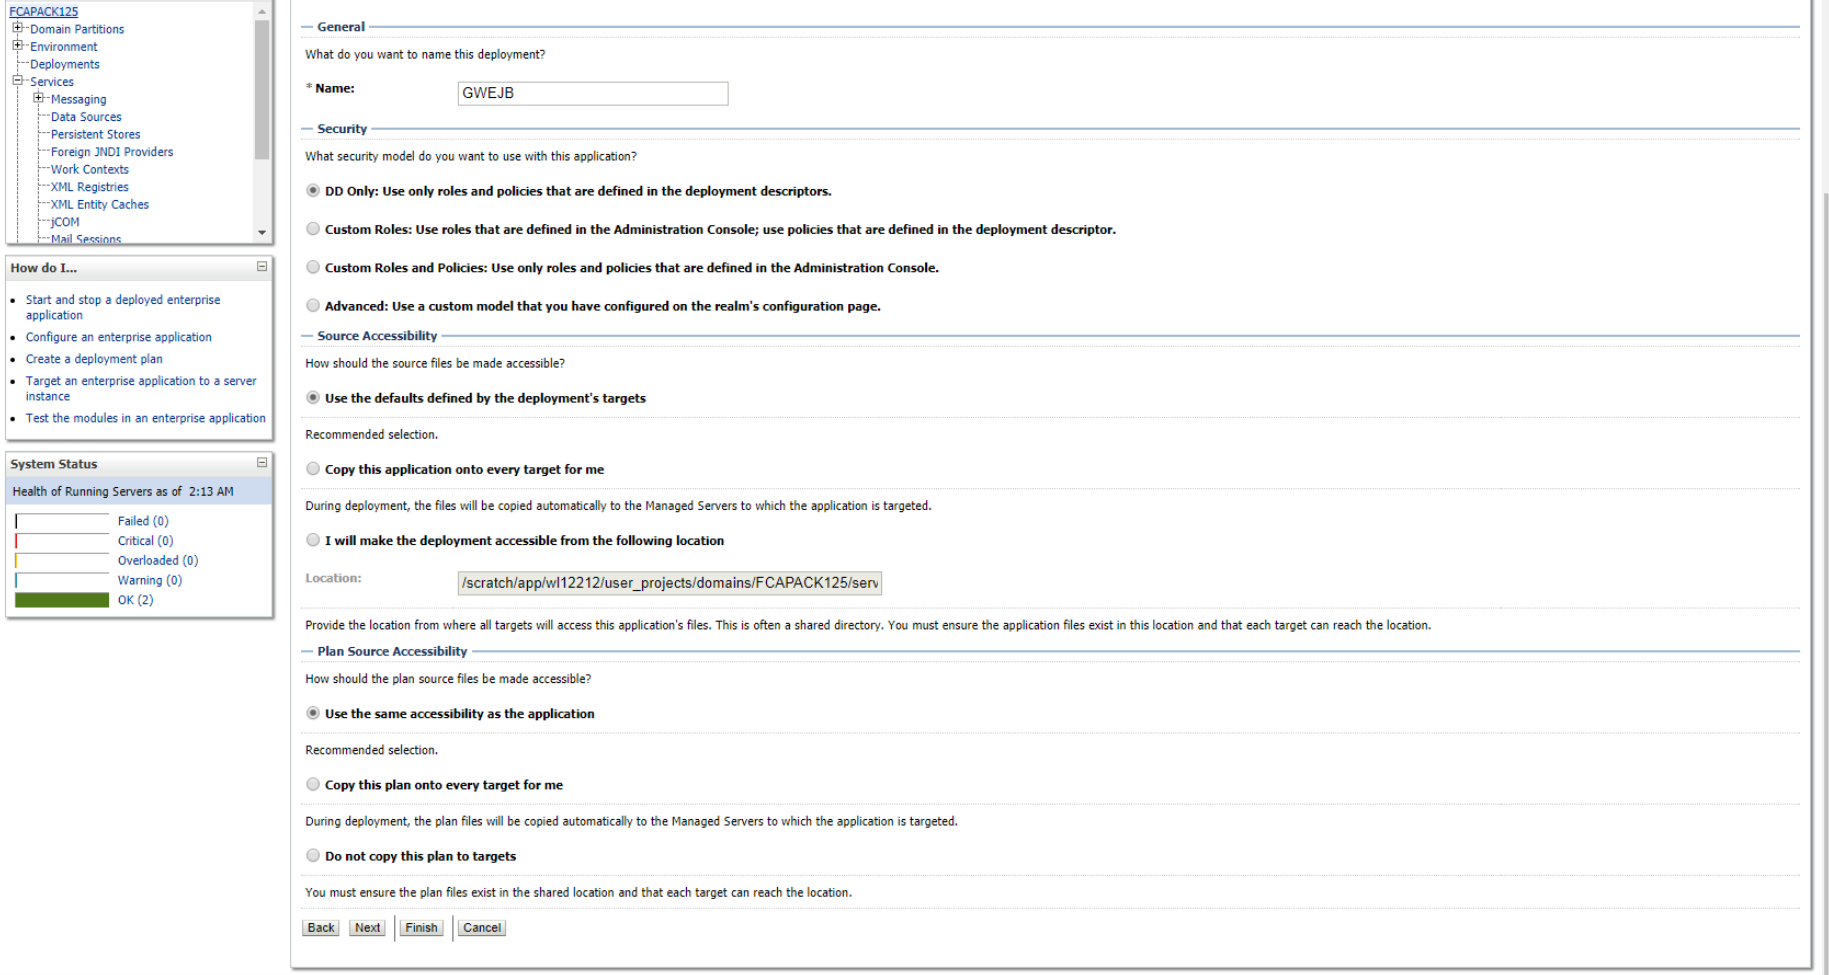Open the Deployments tree item
The image size is (1829, 975).
(x=65, y=63)
